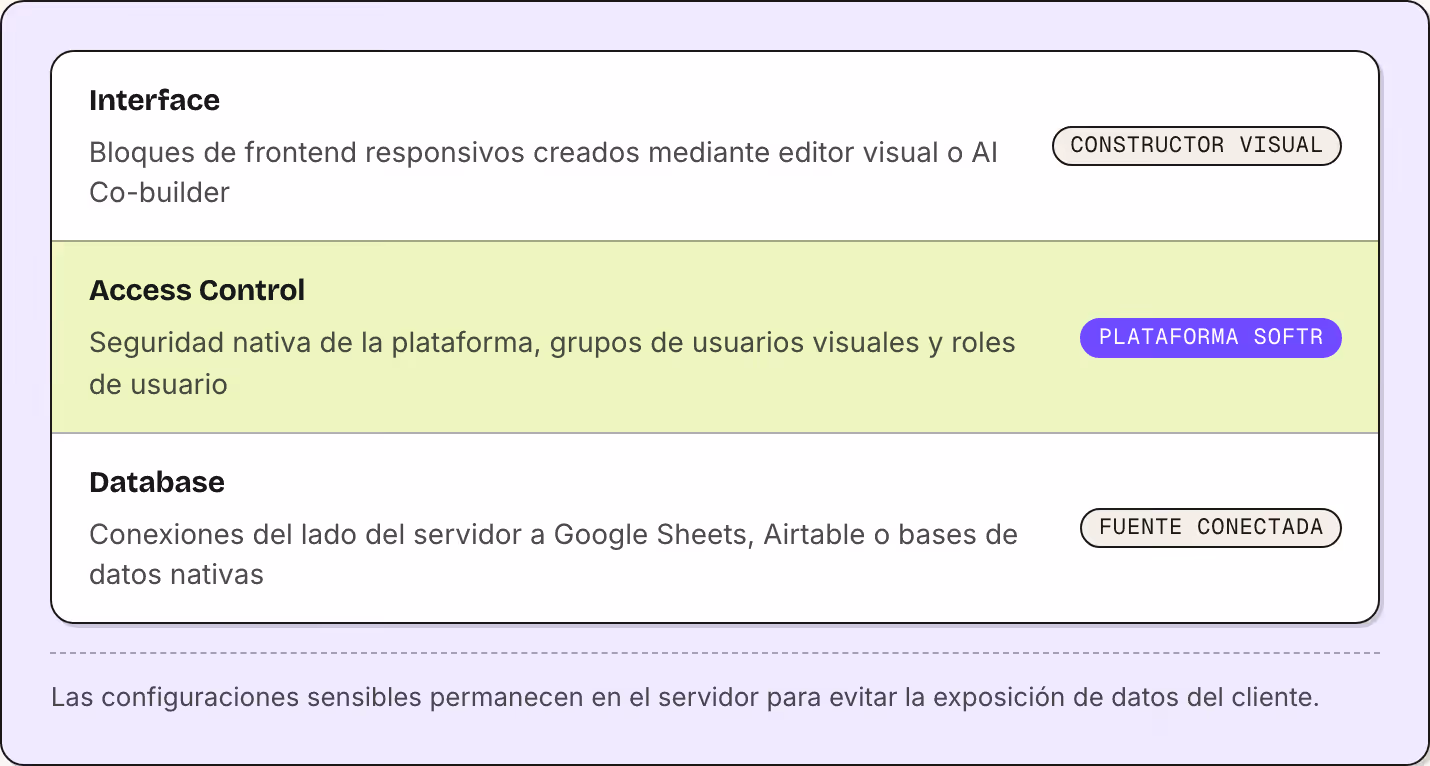This screenshot has height=766, width=1430.
Task: Select the Interface heading
Action: [x=154, y=100]
